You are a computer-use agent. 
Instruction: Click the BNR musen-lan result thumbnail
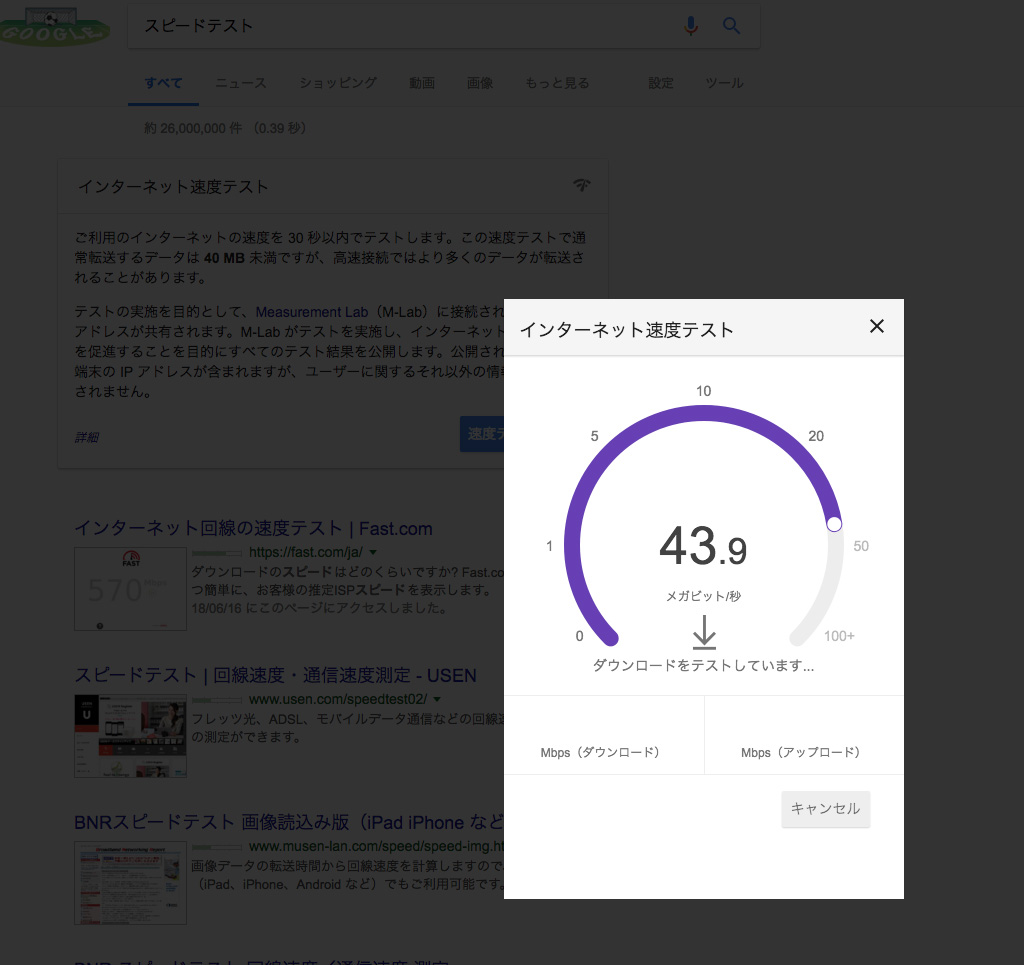coord(131,883)
